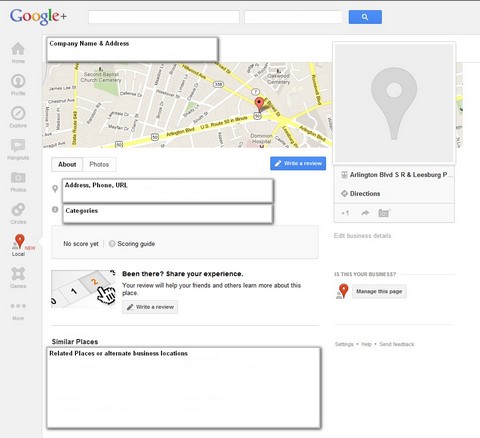Open the Explore compass icon
The image size is (480, 438).
tap(18, 113)
